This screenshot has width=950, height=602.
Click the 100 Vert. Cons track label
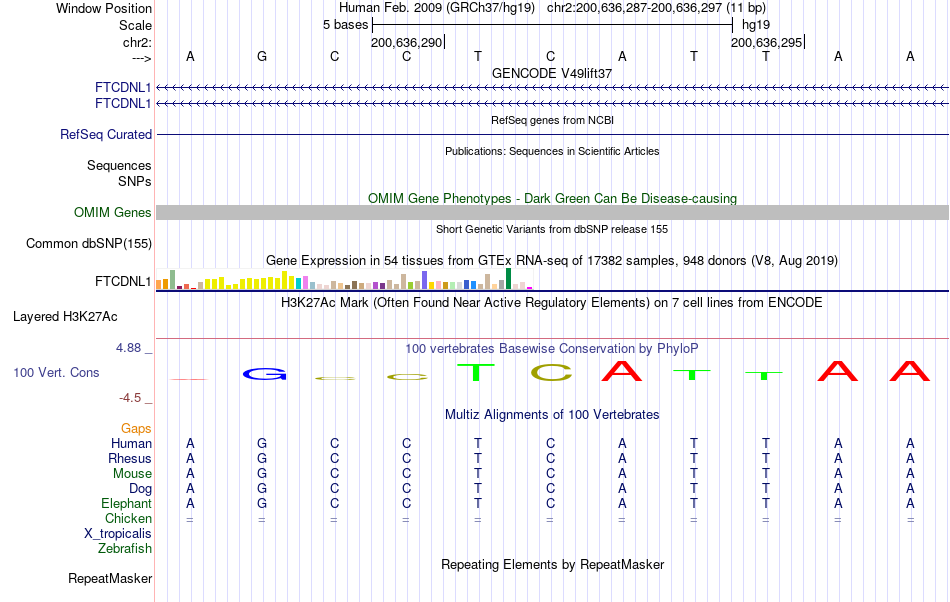coord(56,372)
